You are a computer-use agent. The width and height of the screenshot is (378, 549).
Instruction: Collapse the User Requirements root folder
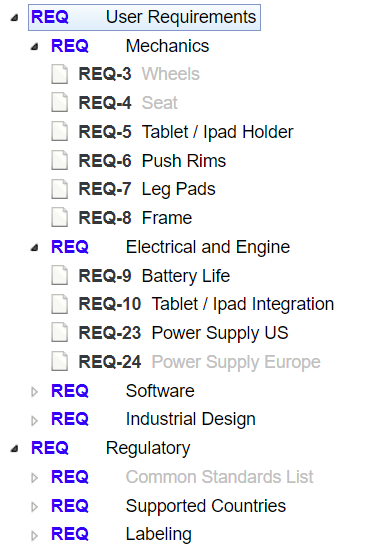point(14,18)
